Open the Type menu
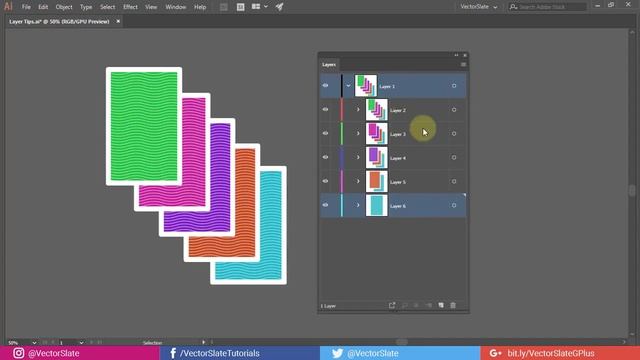The width and height of the screenshot is (640, 360). (86, 7)
